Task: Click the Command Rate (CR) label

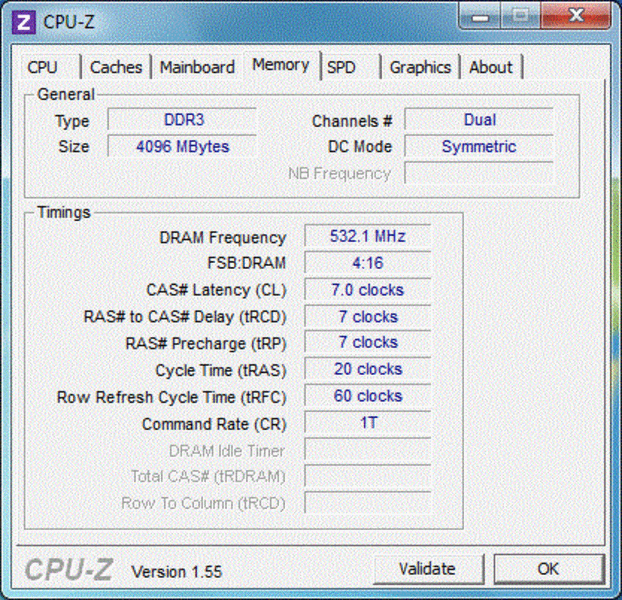Action: pyautogui.click(x=214, y=424)
